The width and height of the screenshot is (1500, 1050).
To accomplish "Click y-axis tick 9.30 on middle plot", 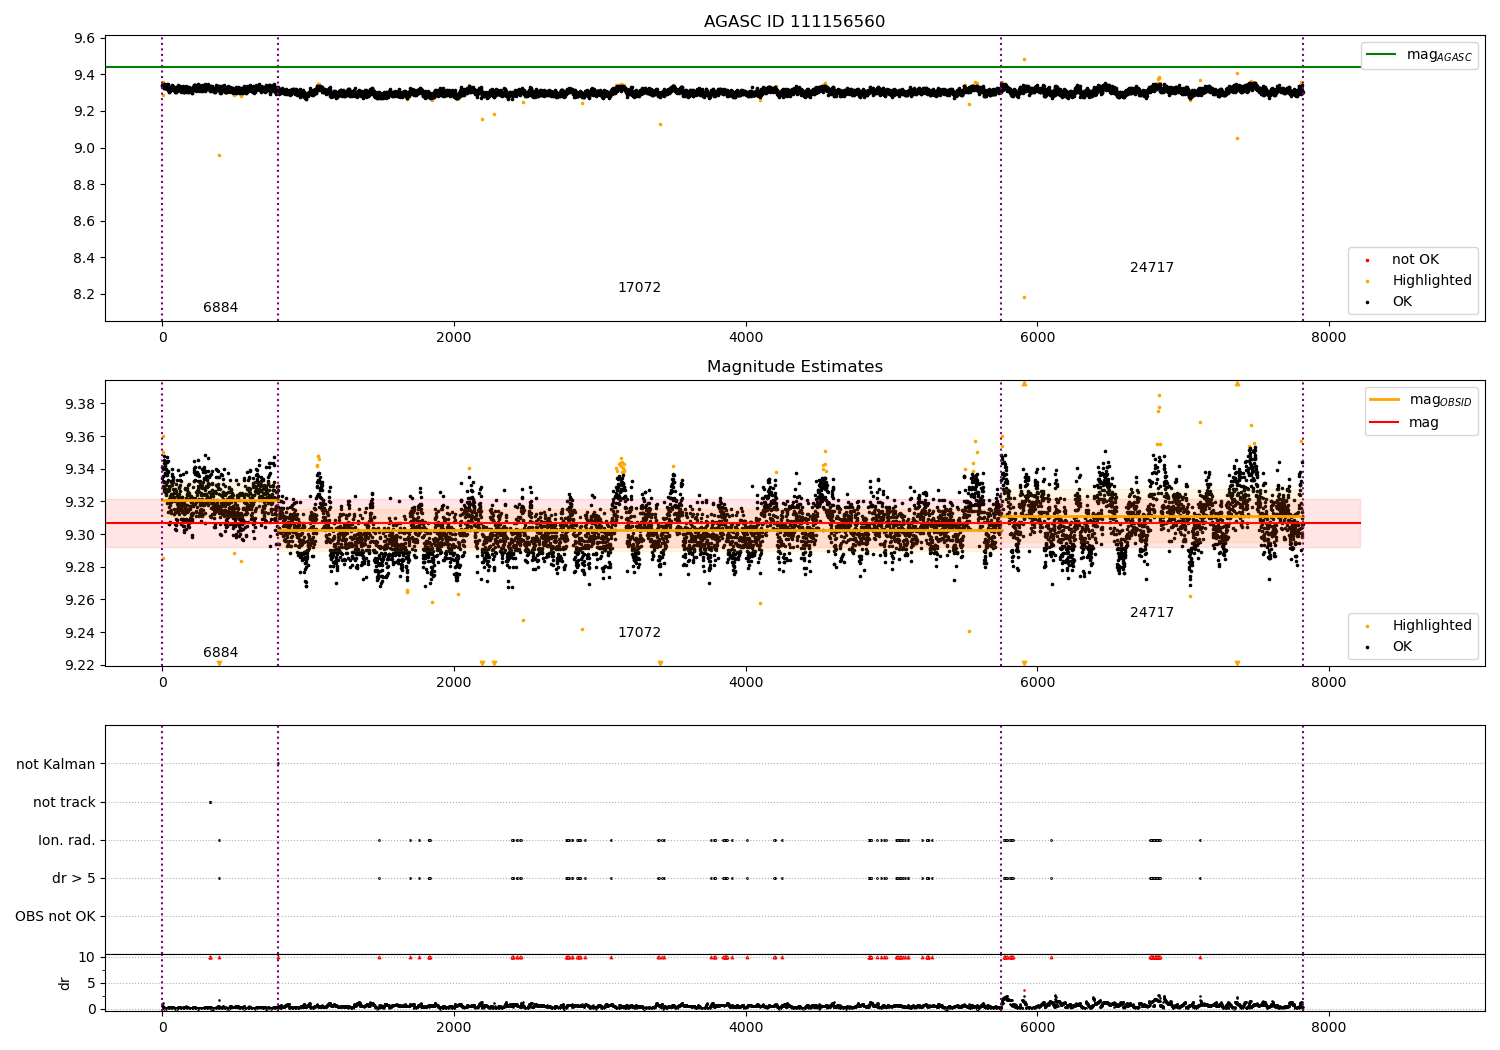I will 81,535.
